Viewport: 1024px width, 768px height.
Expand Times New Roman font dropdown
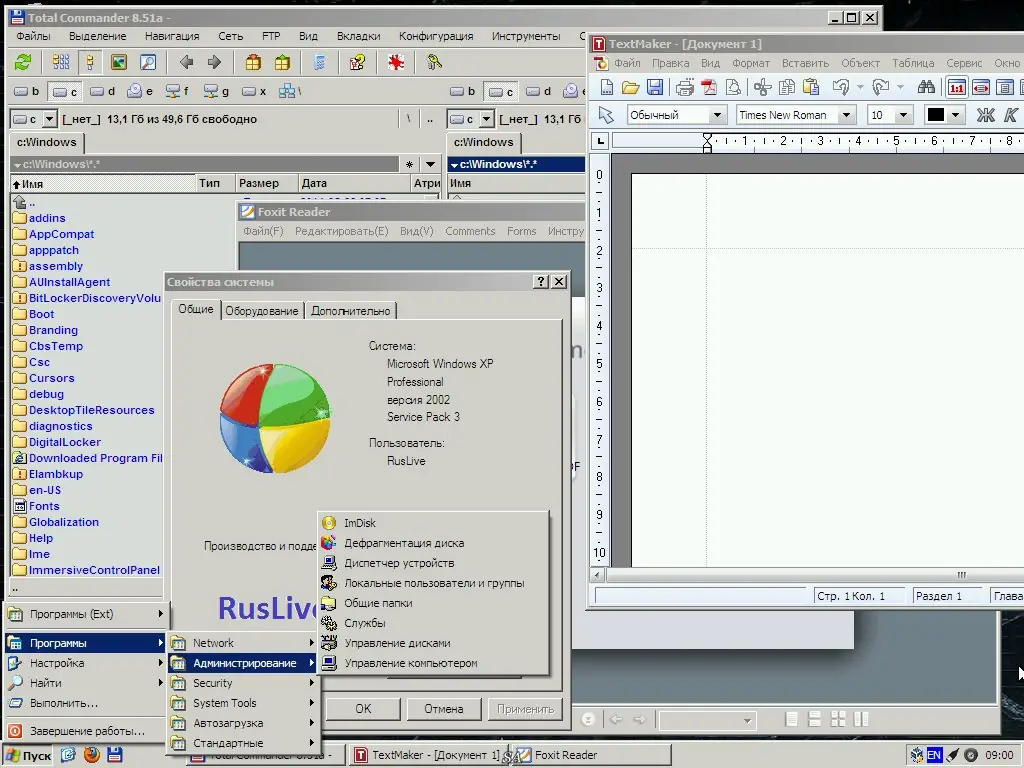[846, 116]
